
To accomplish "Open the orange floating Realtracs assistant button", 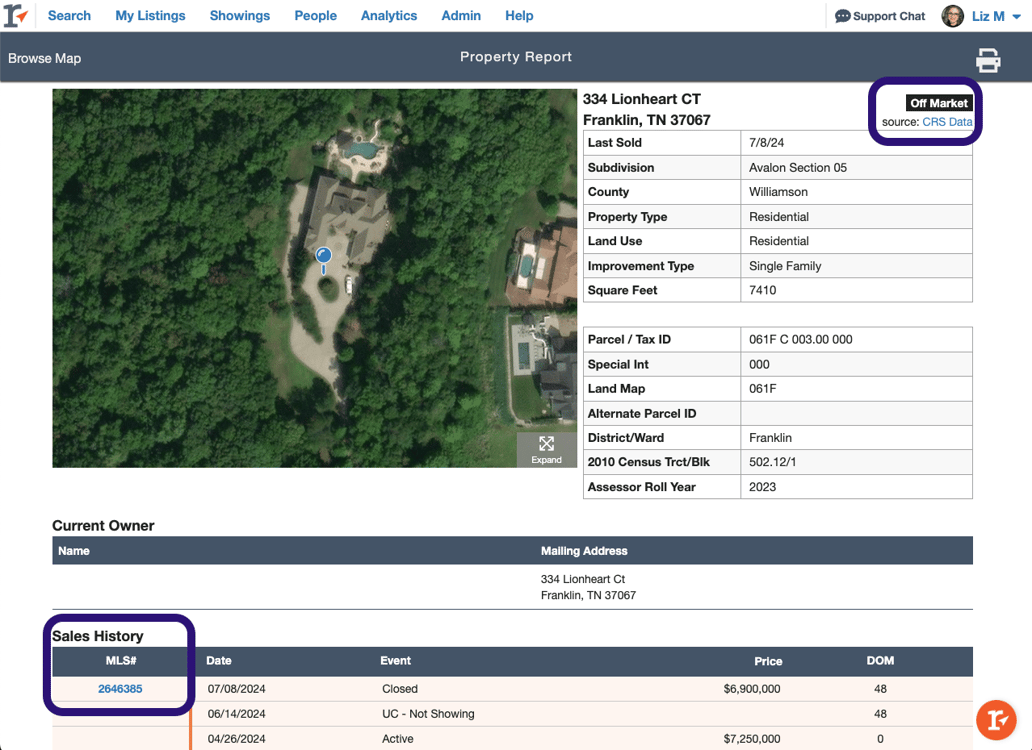I will 996,719.
